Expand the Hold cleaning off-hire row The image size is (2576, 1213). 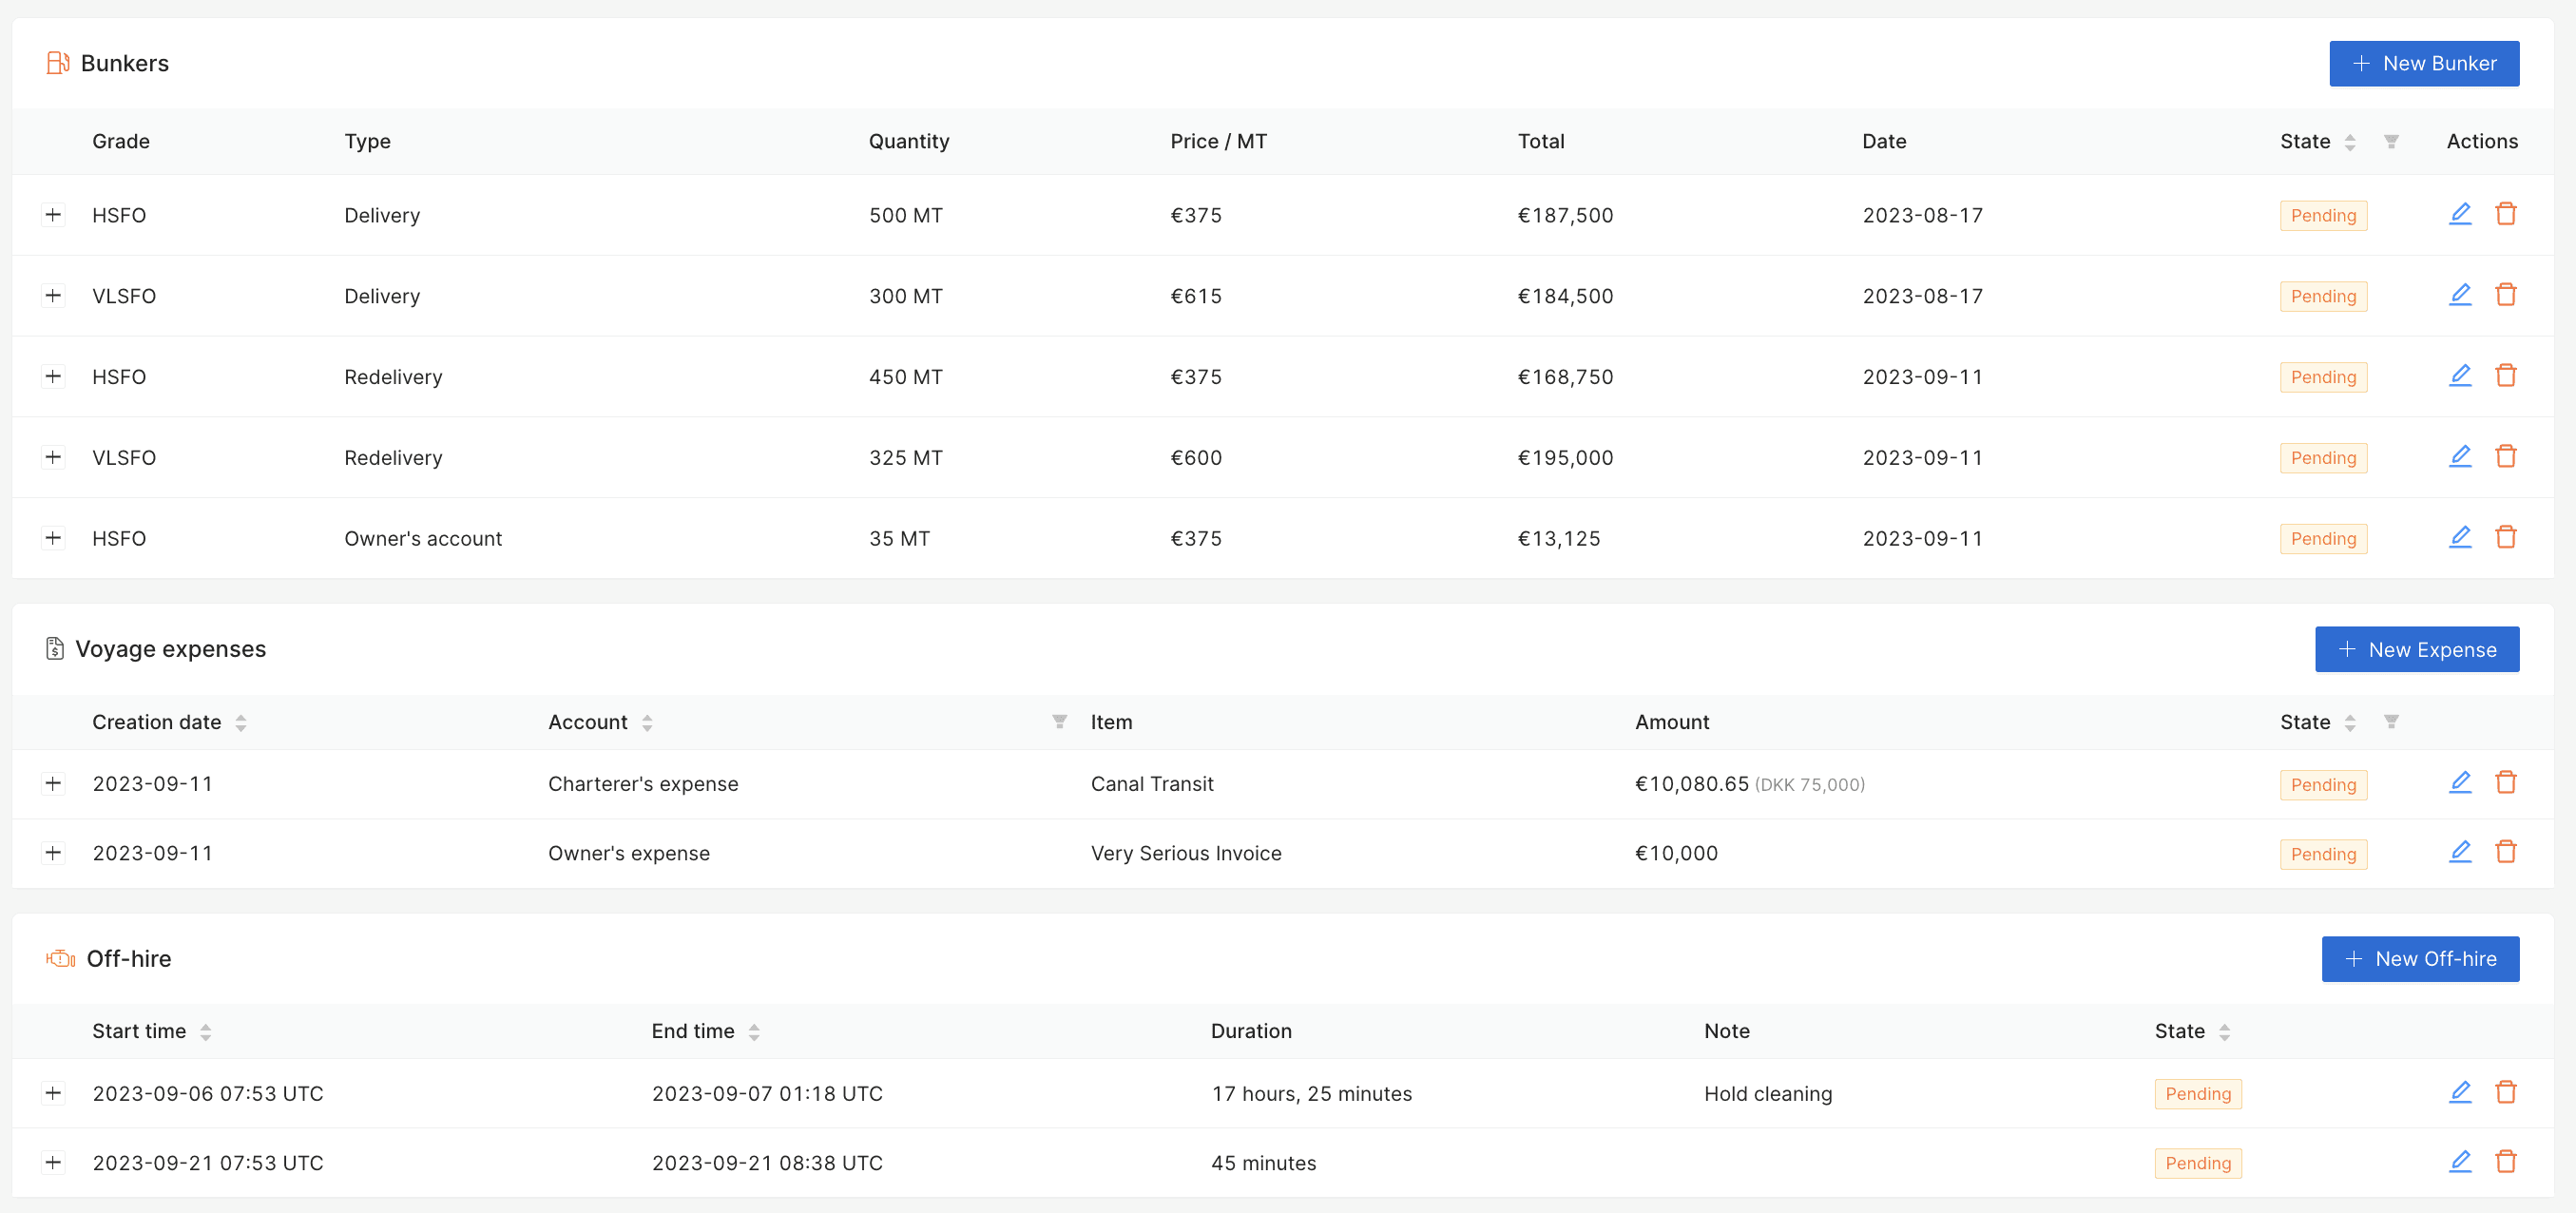[53, 1092]
